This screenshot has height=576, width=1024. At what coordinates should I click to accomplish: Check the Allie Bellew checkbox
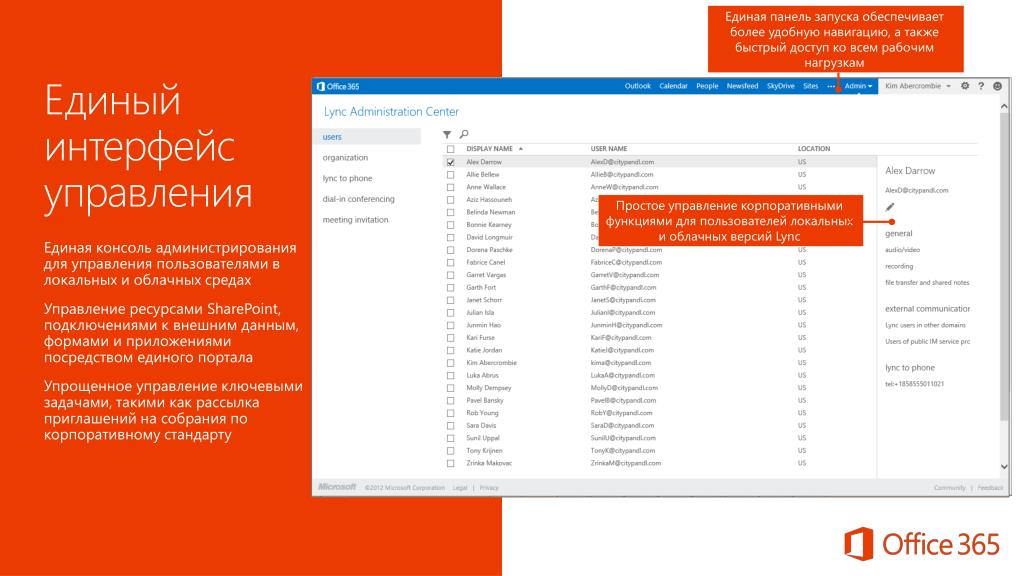pyautogui.click(x=451, y=174)
